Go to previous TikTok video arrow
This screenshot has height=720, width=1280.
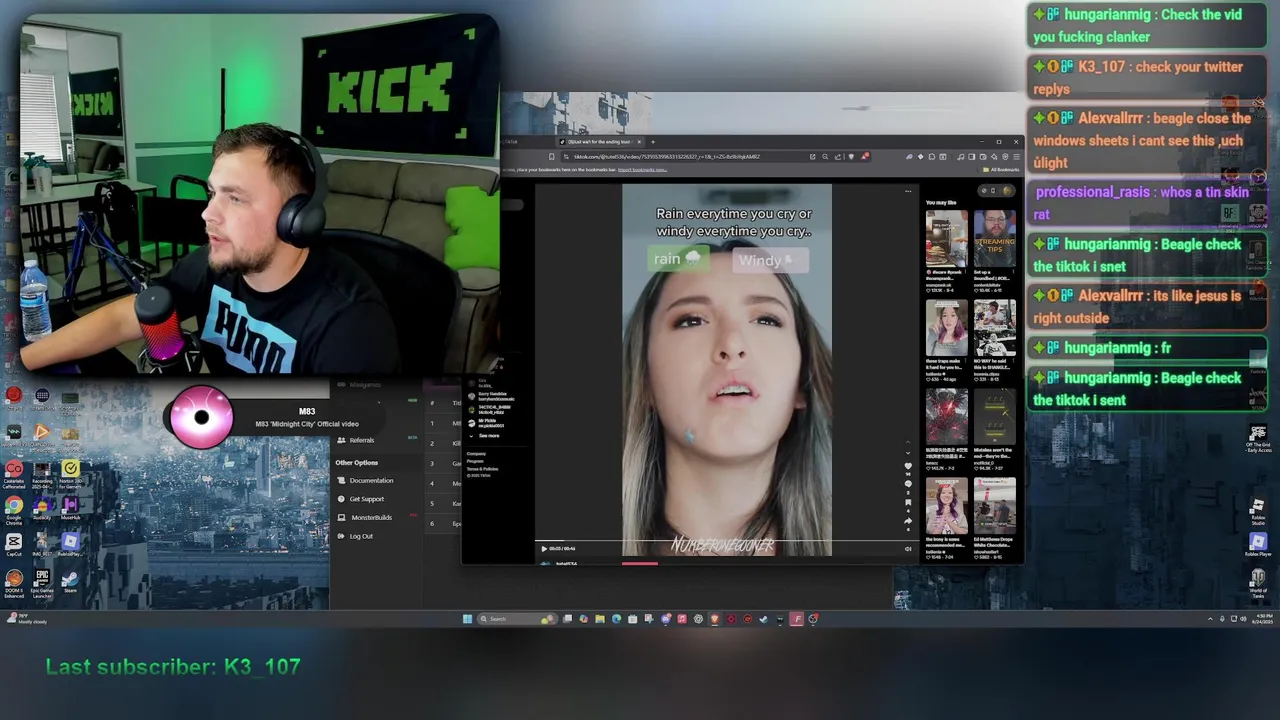pyautogui.click(x=908, y=442)
